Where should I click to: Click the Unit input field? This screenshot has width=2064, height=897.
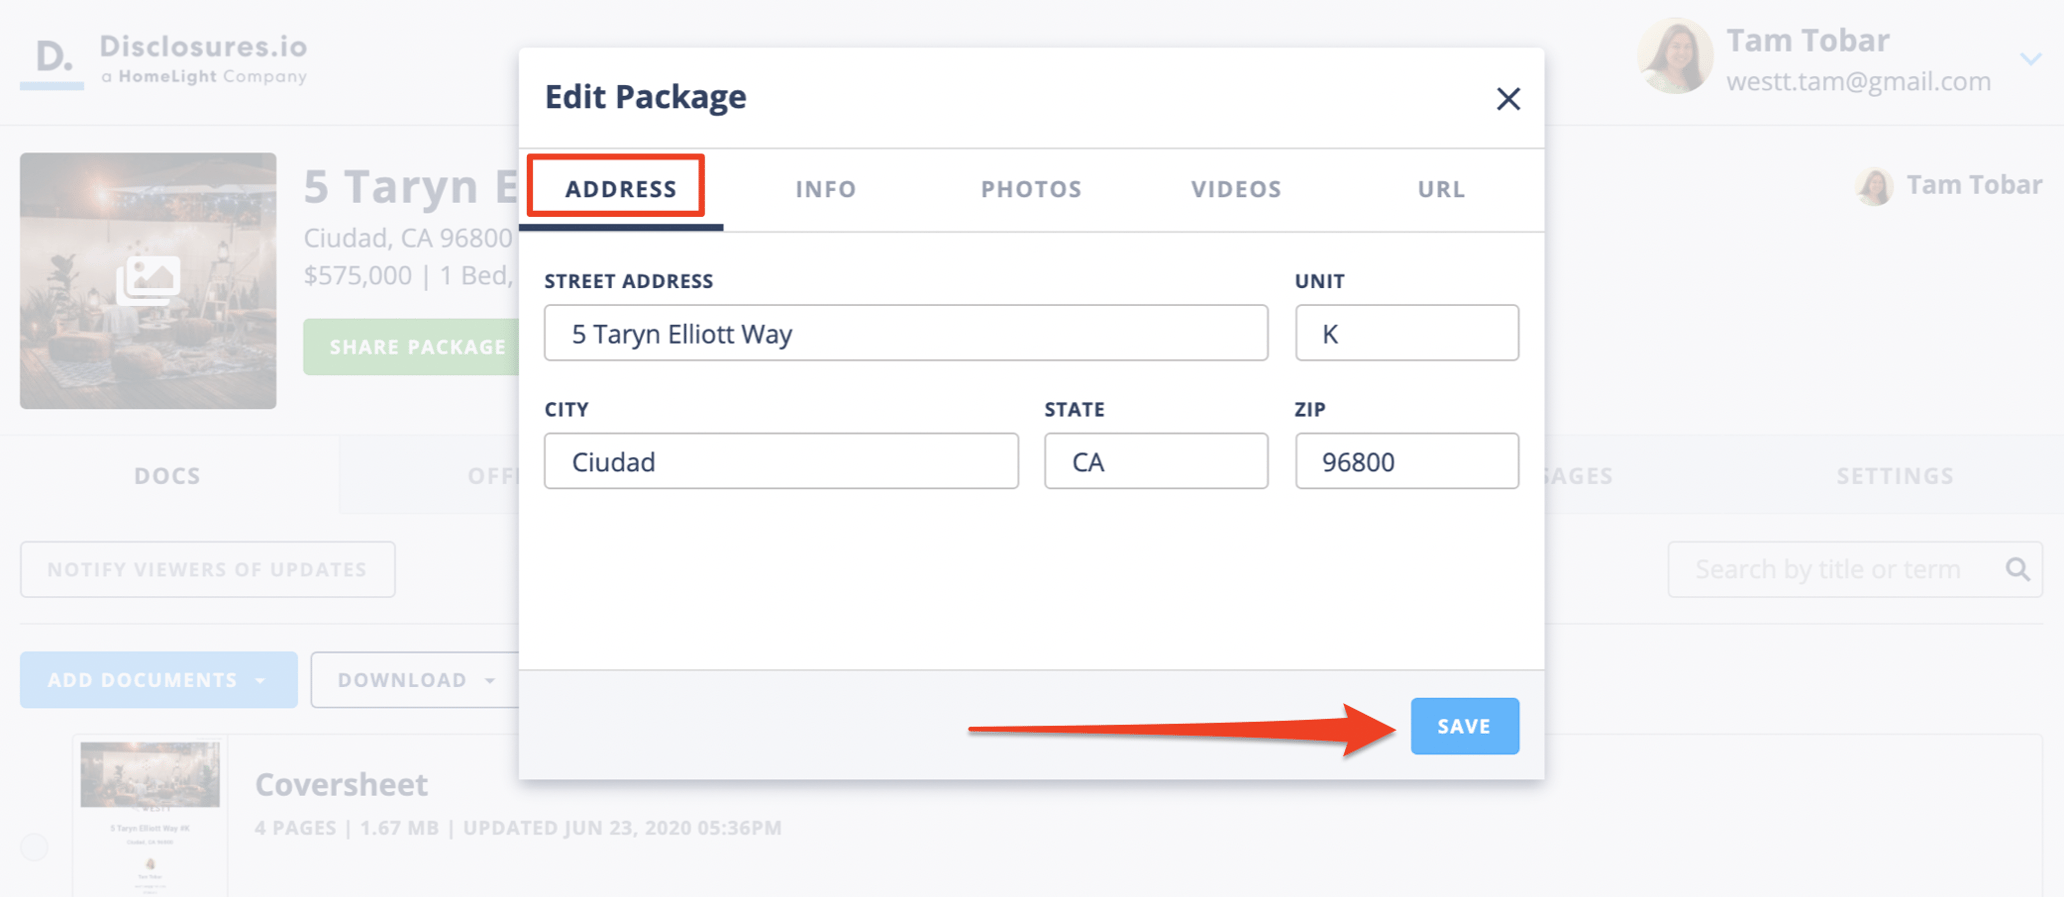(1406, 333)
